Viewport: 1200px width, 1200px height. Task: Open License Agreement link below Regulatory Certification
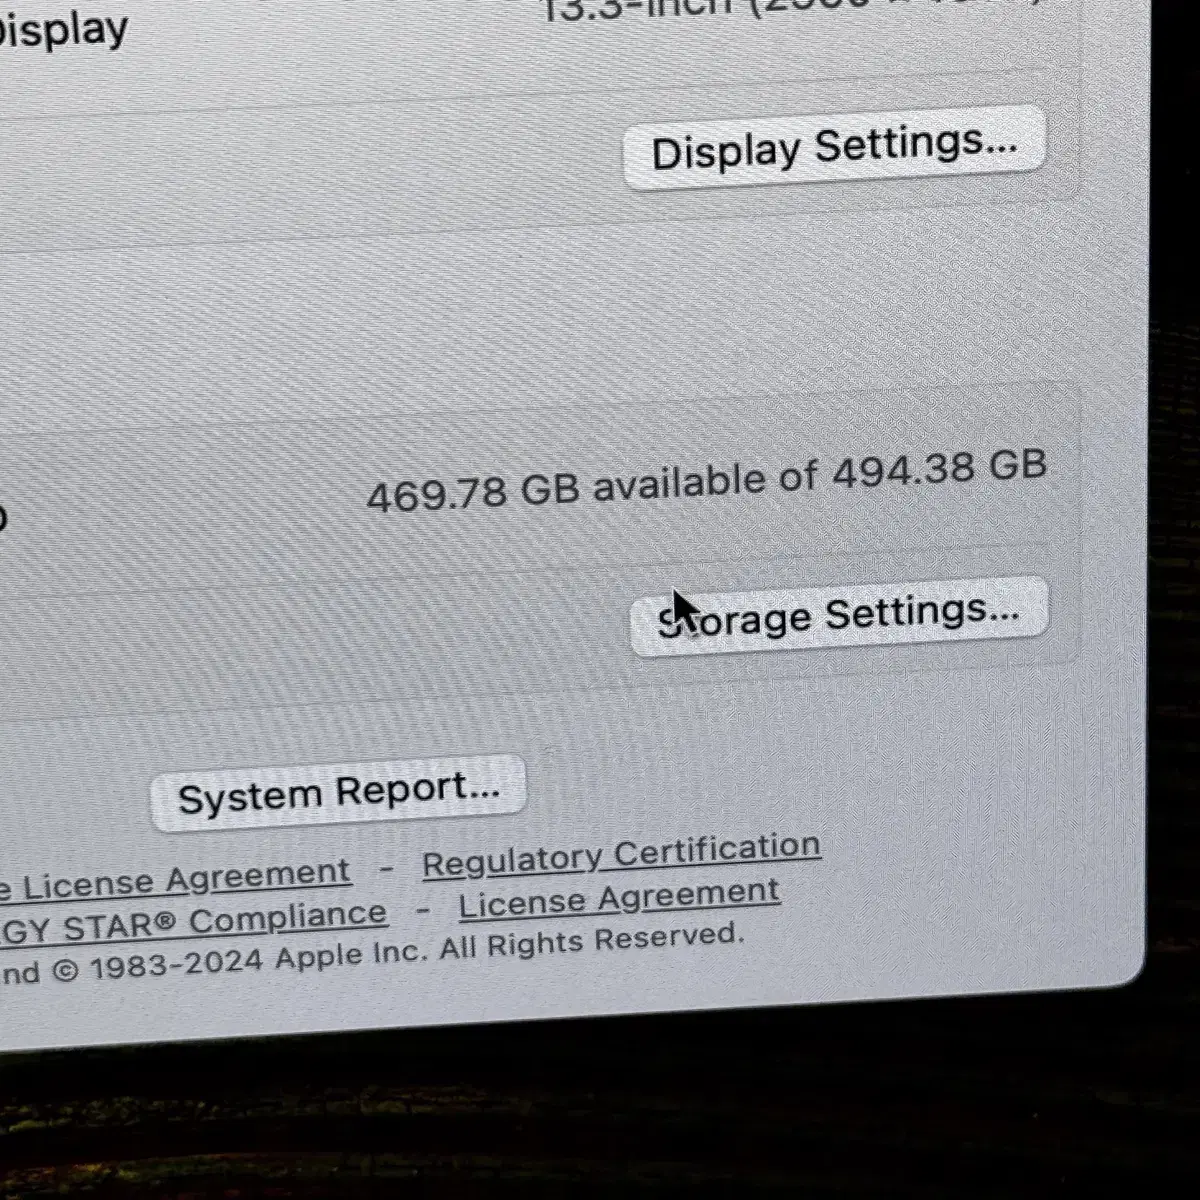[x=619, y=898]
